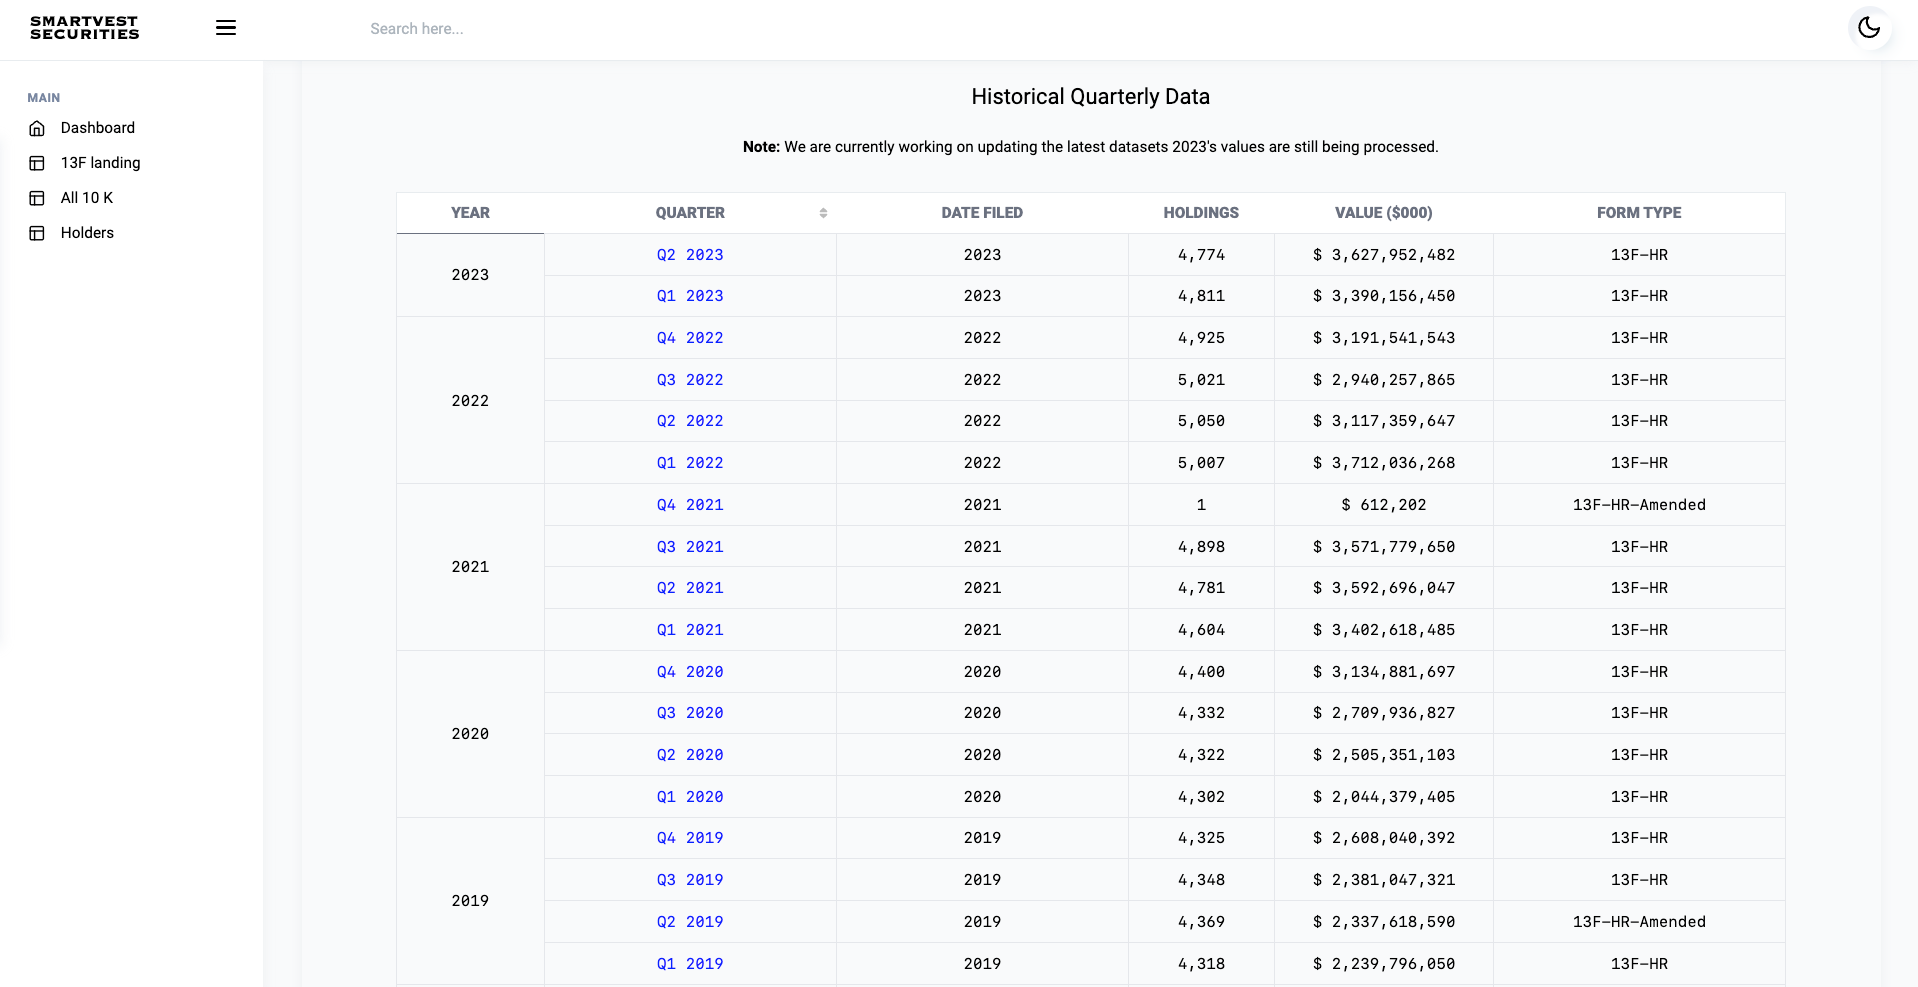The height and width of the screenshot is (987, 1918).
Task: Click the 13F landing table icon
Action: (x=37, y=163)
